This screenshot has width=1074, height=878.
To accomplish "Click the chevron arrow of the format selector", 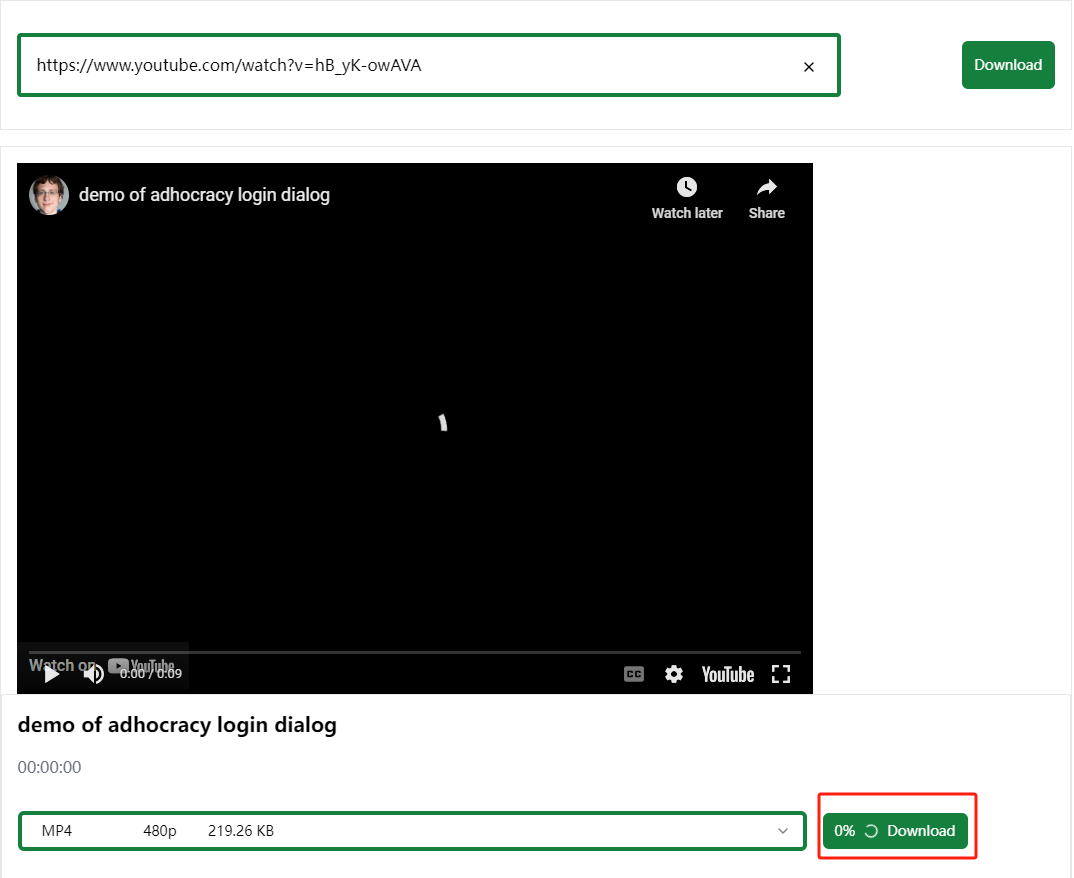I will pyautogui.click(x=782, y=831).
